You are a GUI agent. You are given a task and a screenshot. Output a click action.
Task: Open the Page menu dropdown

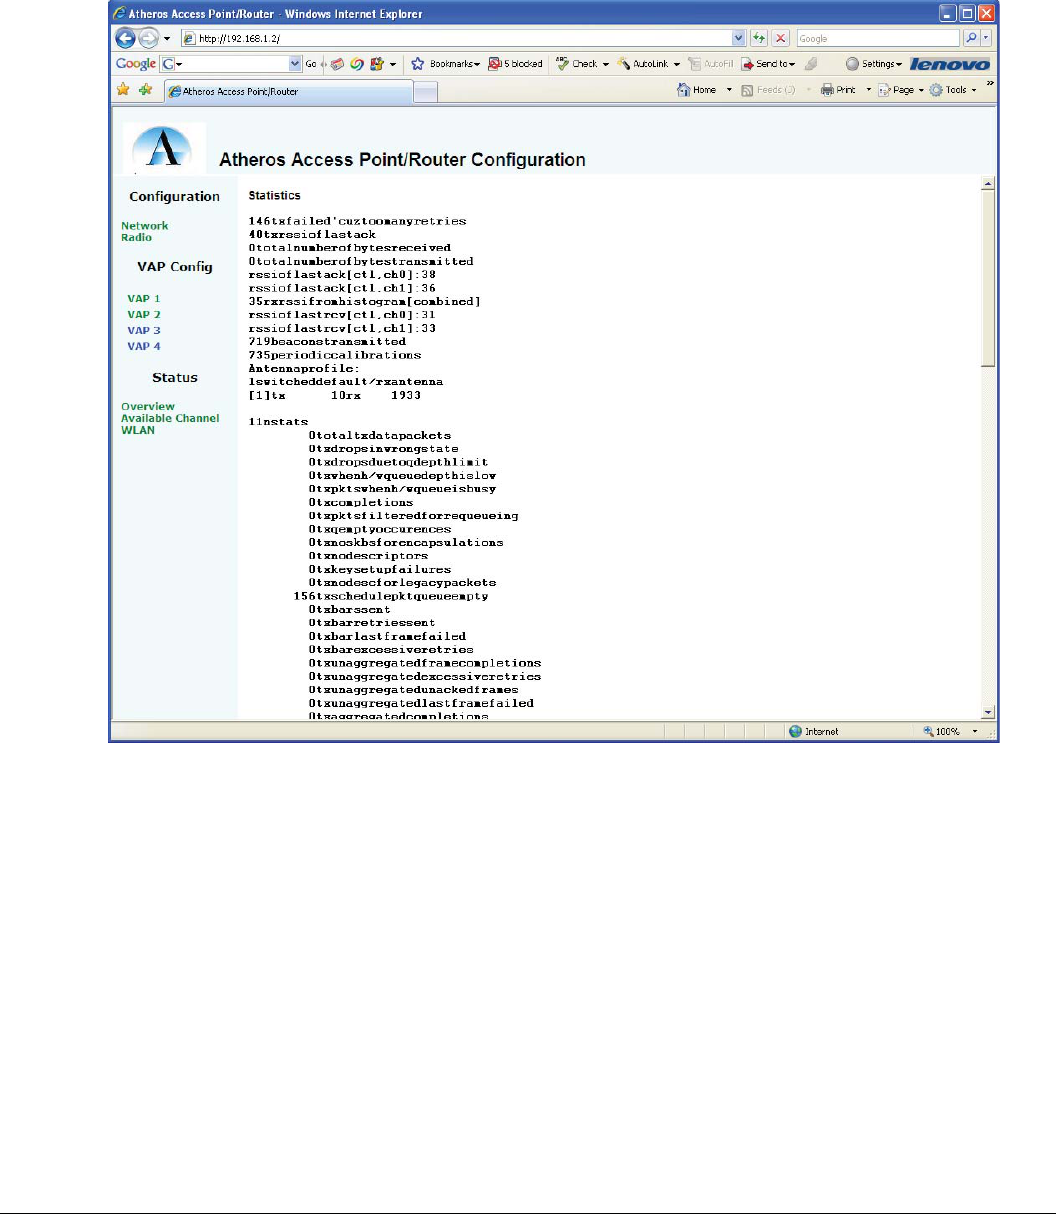(901, 90)
